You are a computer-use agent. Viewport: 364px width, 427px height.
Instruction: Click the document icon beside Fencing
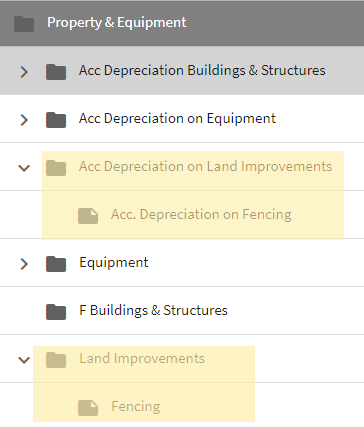(x=88, y=408)
